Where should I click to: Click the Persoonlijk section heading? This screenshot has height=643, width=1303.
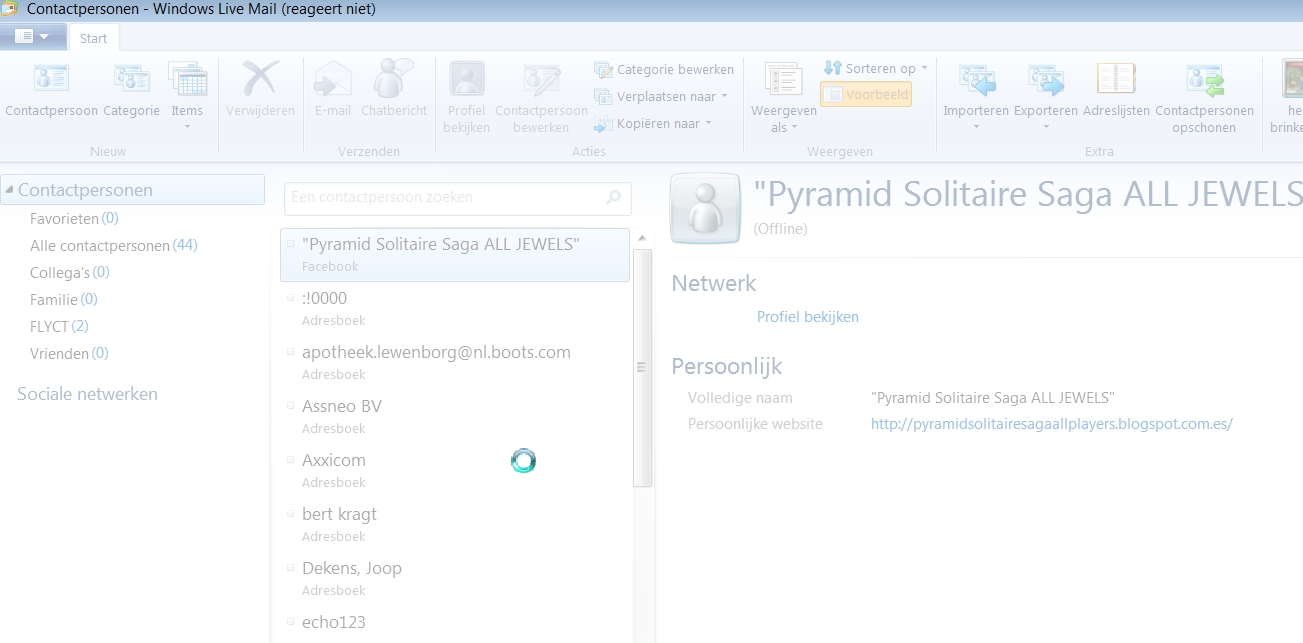point(726,366)
